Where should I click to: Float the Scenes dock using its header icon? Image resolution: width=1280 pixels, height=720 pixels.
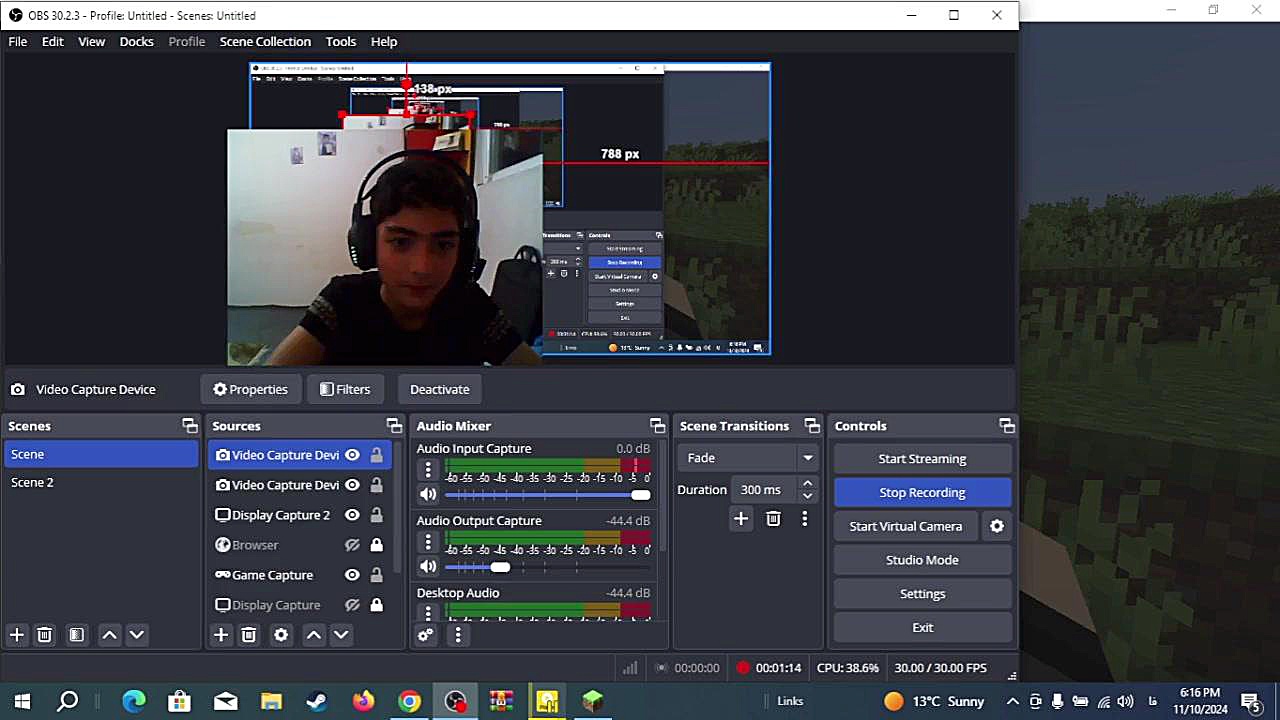pos(190,426)
